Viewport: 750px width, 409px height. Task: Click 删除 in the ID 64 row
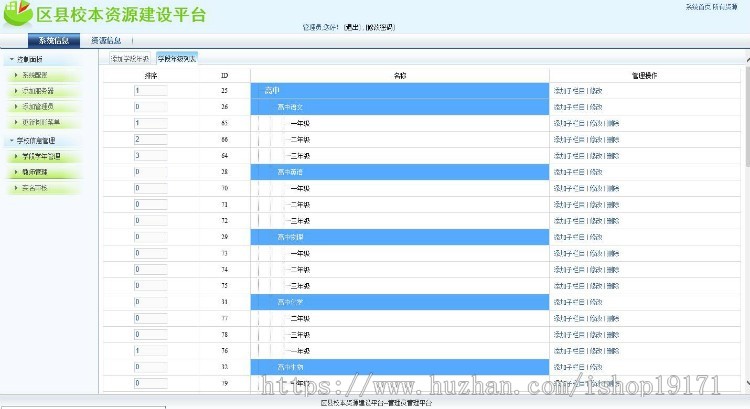[614, 156]
